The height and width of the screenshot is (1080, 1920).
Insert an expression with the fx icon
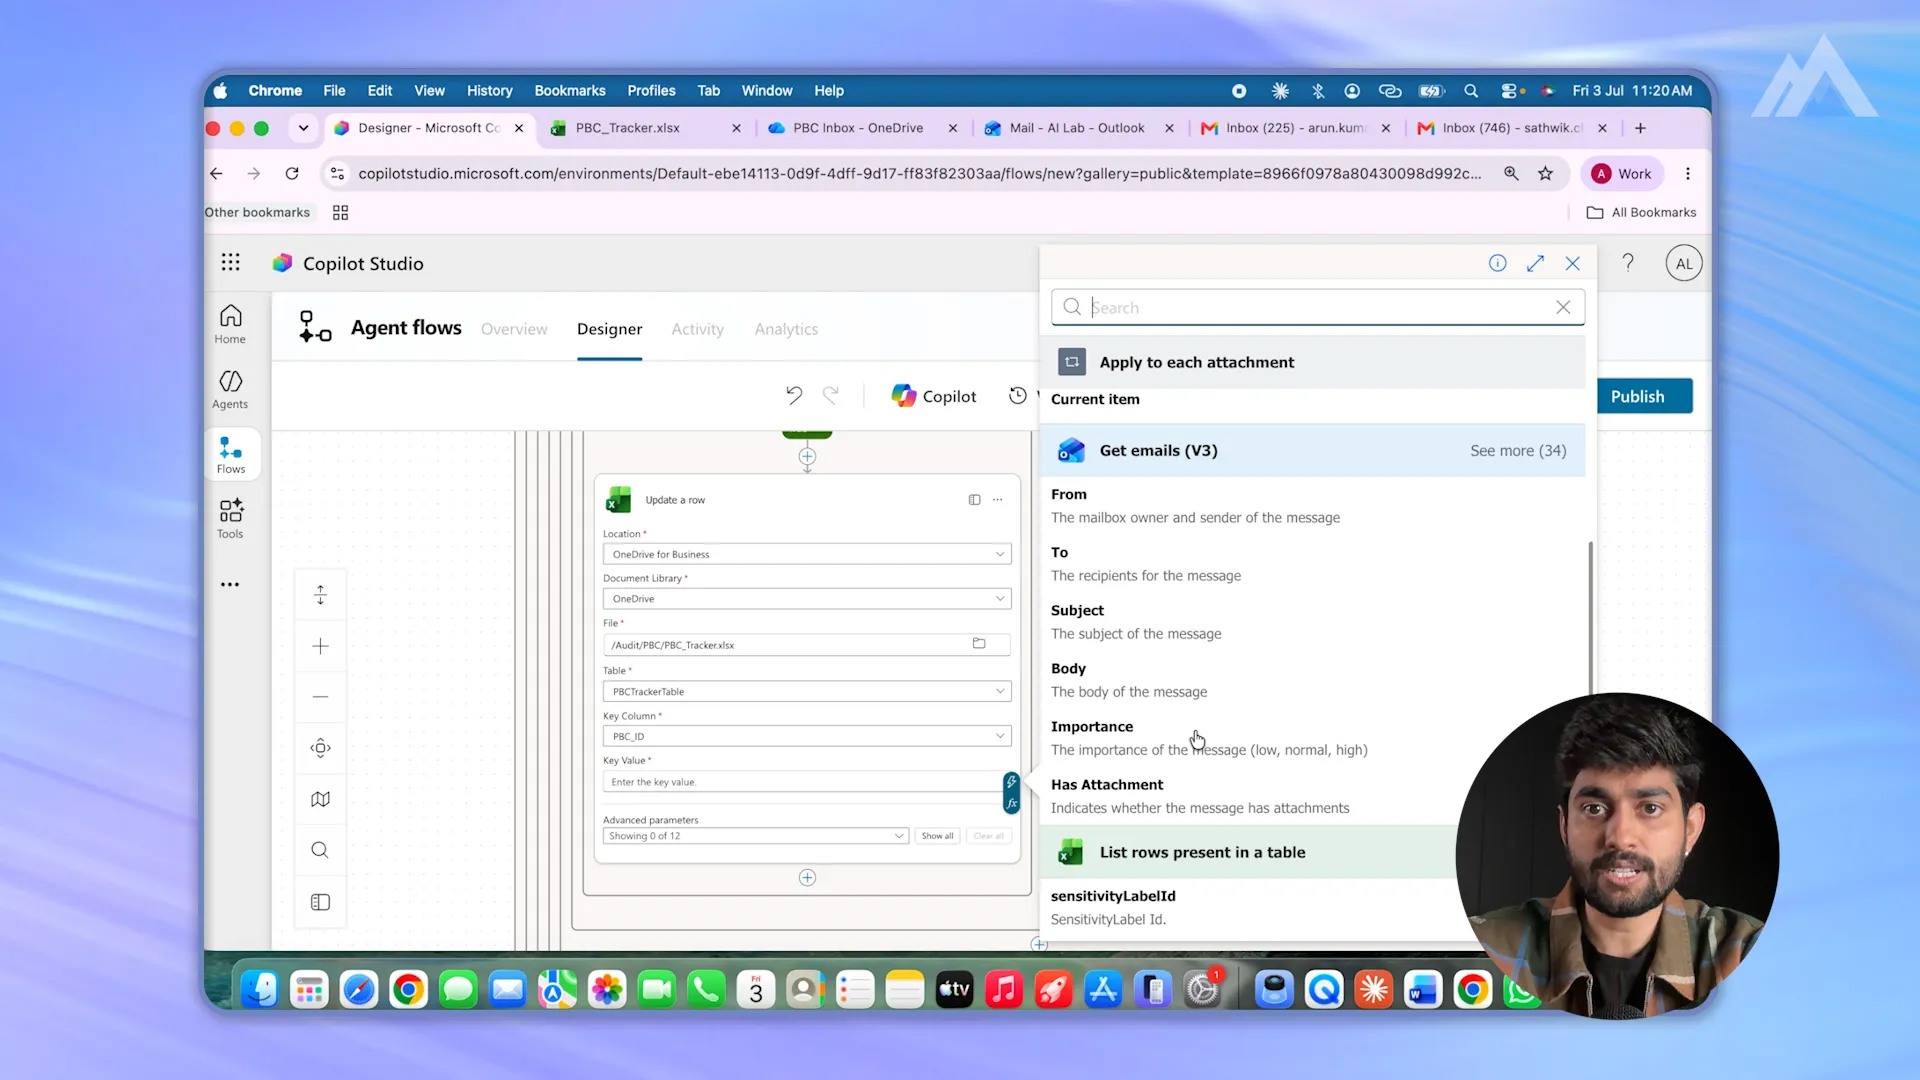(x=1012, y=803)
